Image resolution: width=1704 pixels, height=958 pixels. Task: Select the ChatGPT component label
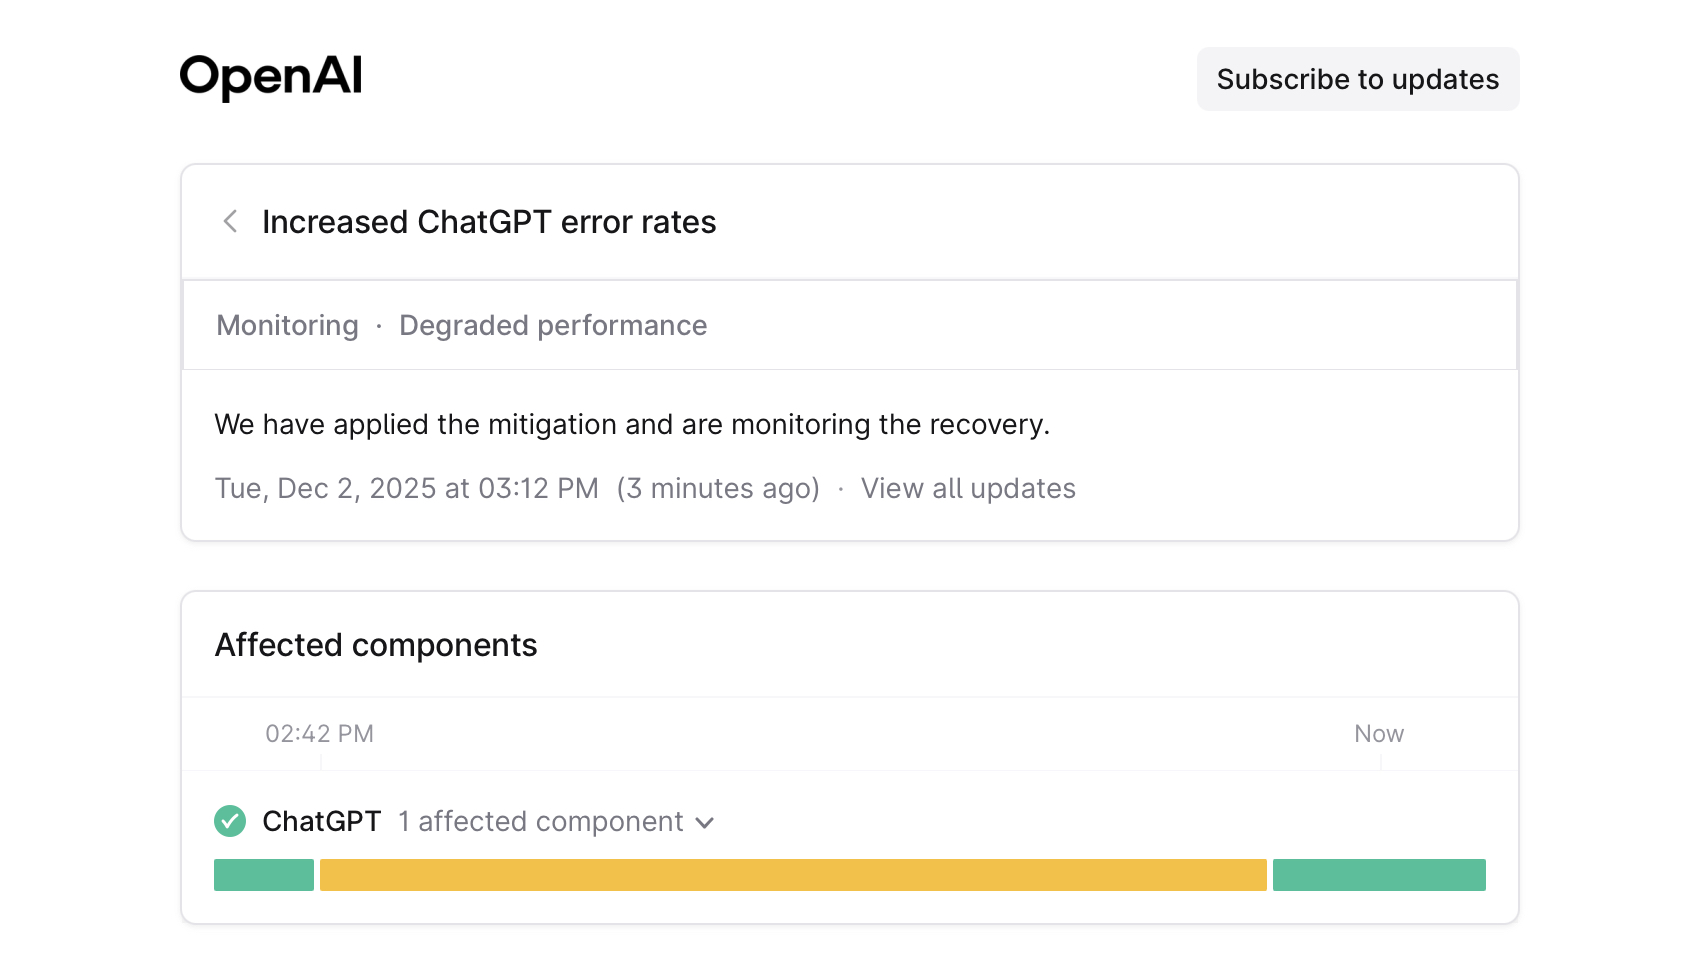coord(321,821)
